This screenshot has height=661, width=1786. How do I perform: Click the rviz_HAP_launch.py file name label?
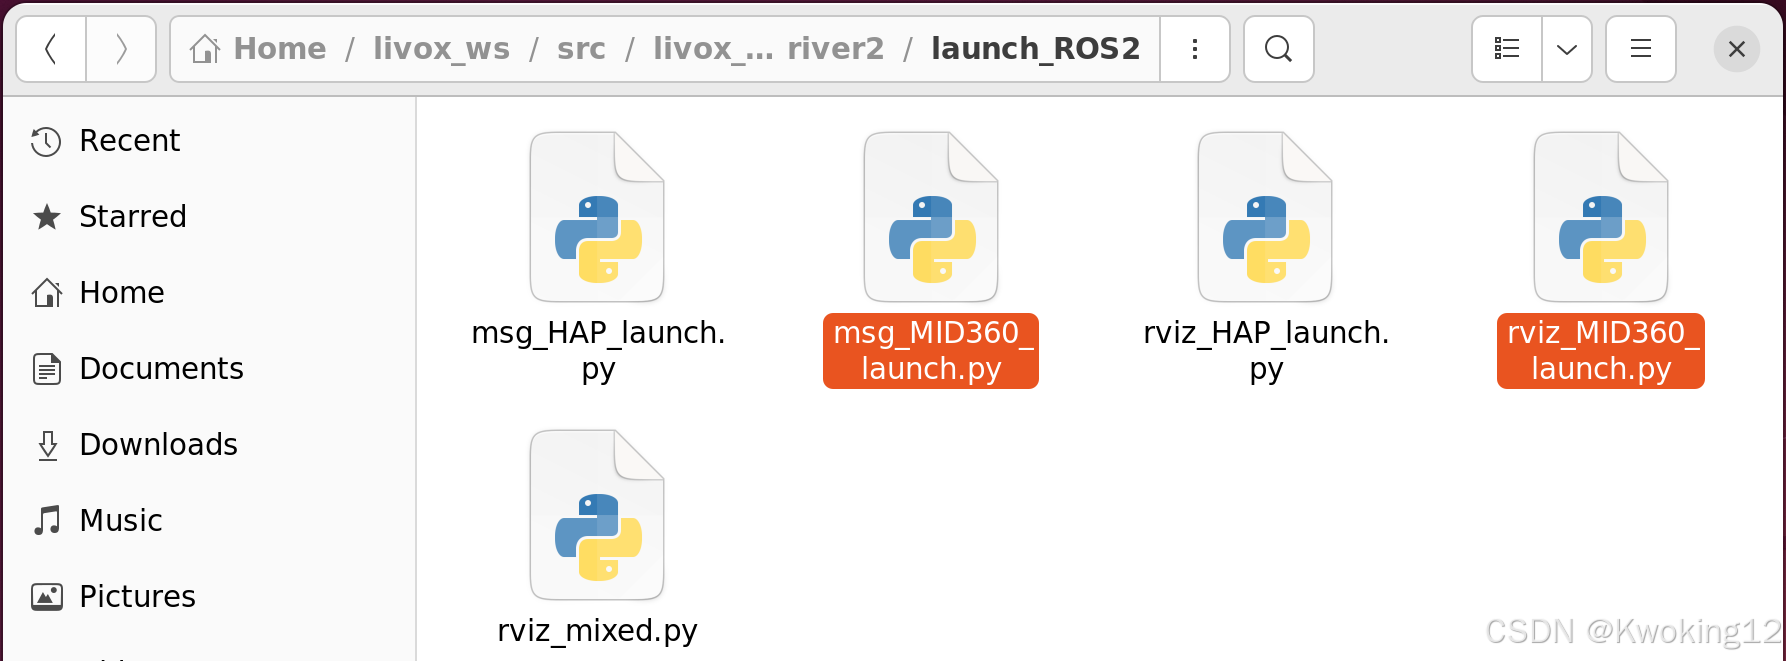1266,351
